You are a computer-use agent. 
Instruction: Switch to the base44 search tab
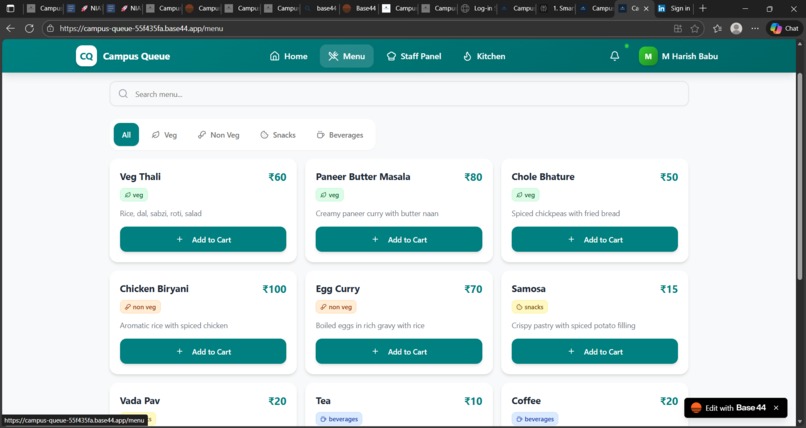320,9
